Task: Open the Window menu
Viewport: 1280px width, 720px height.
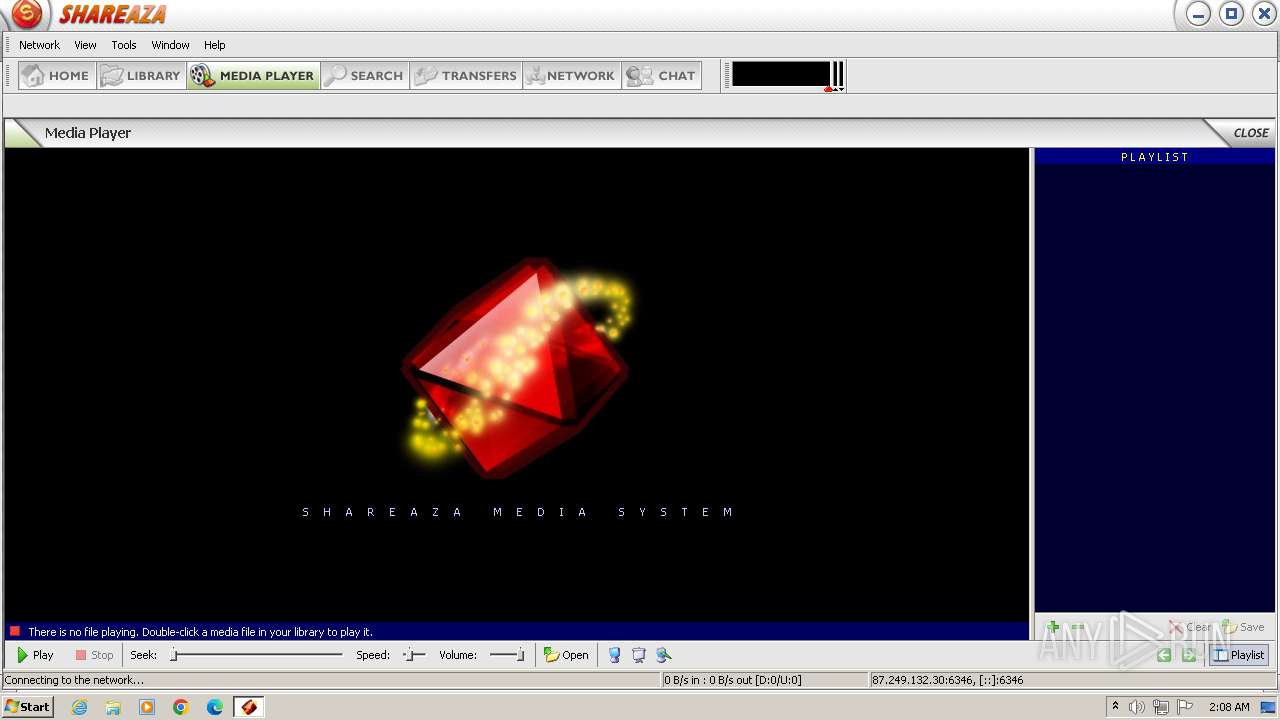Action: tap(170, 45)
